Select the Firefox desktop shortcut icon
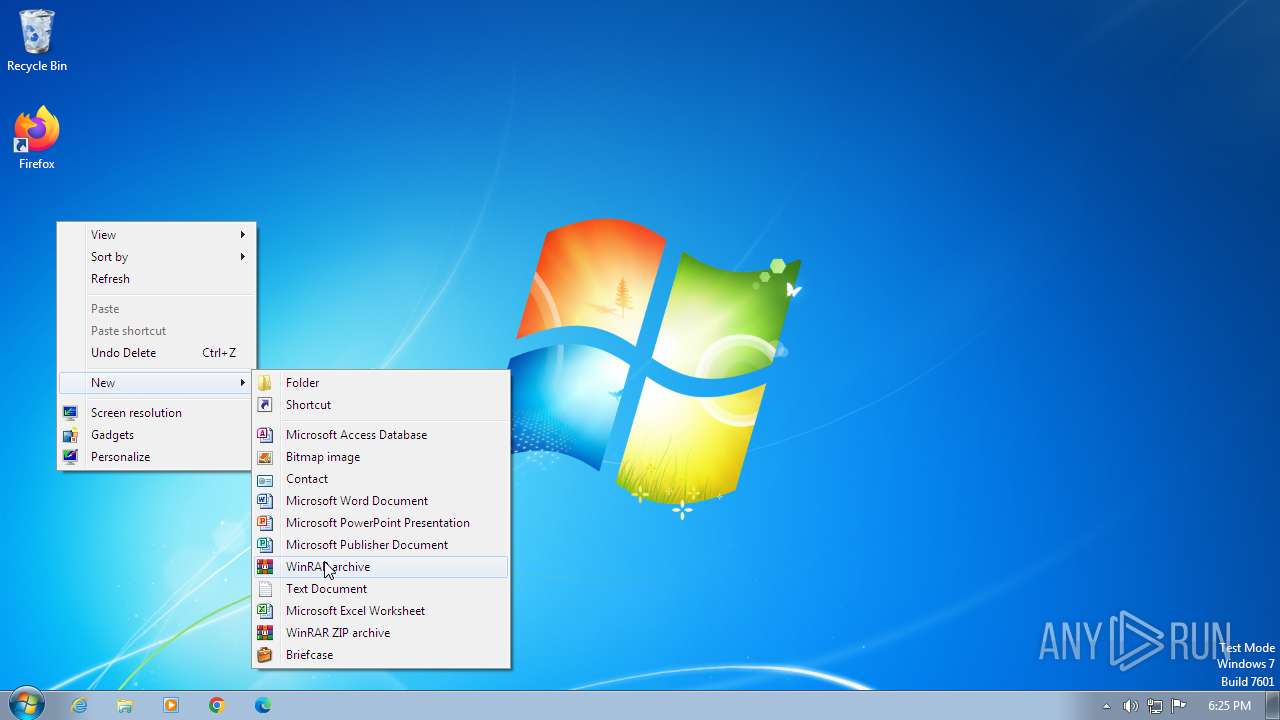This screenshot has width=1280, height=720. 37,139
